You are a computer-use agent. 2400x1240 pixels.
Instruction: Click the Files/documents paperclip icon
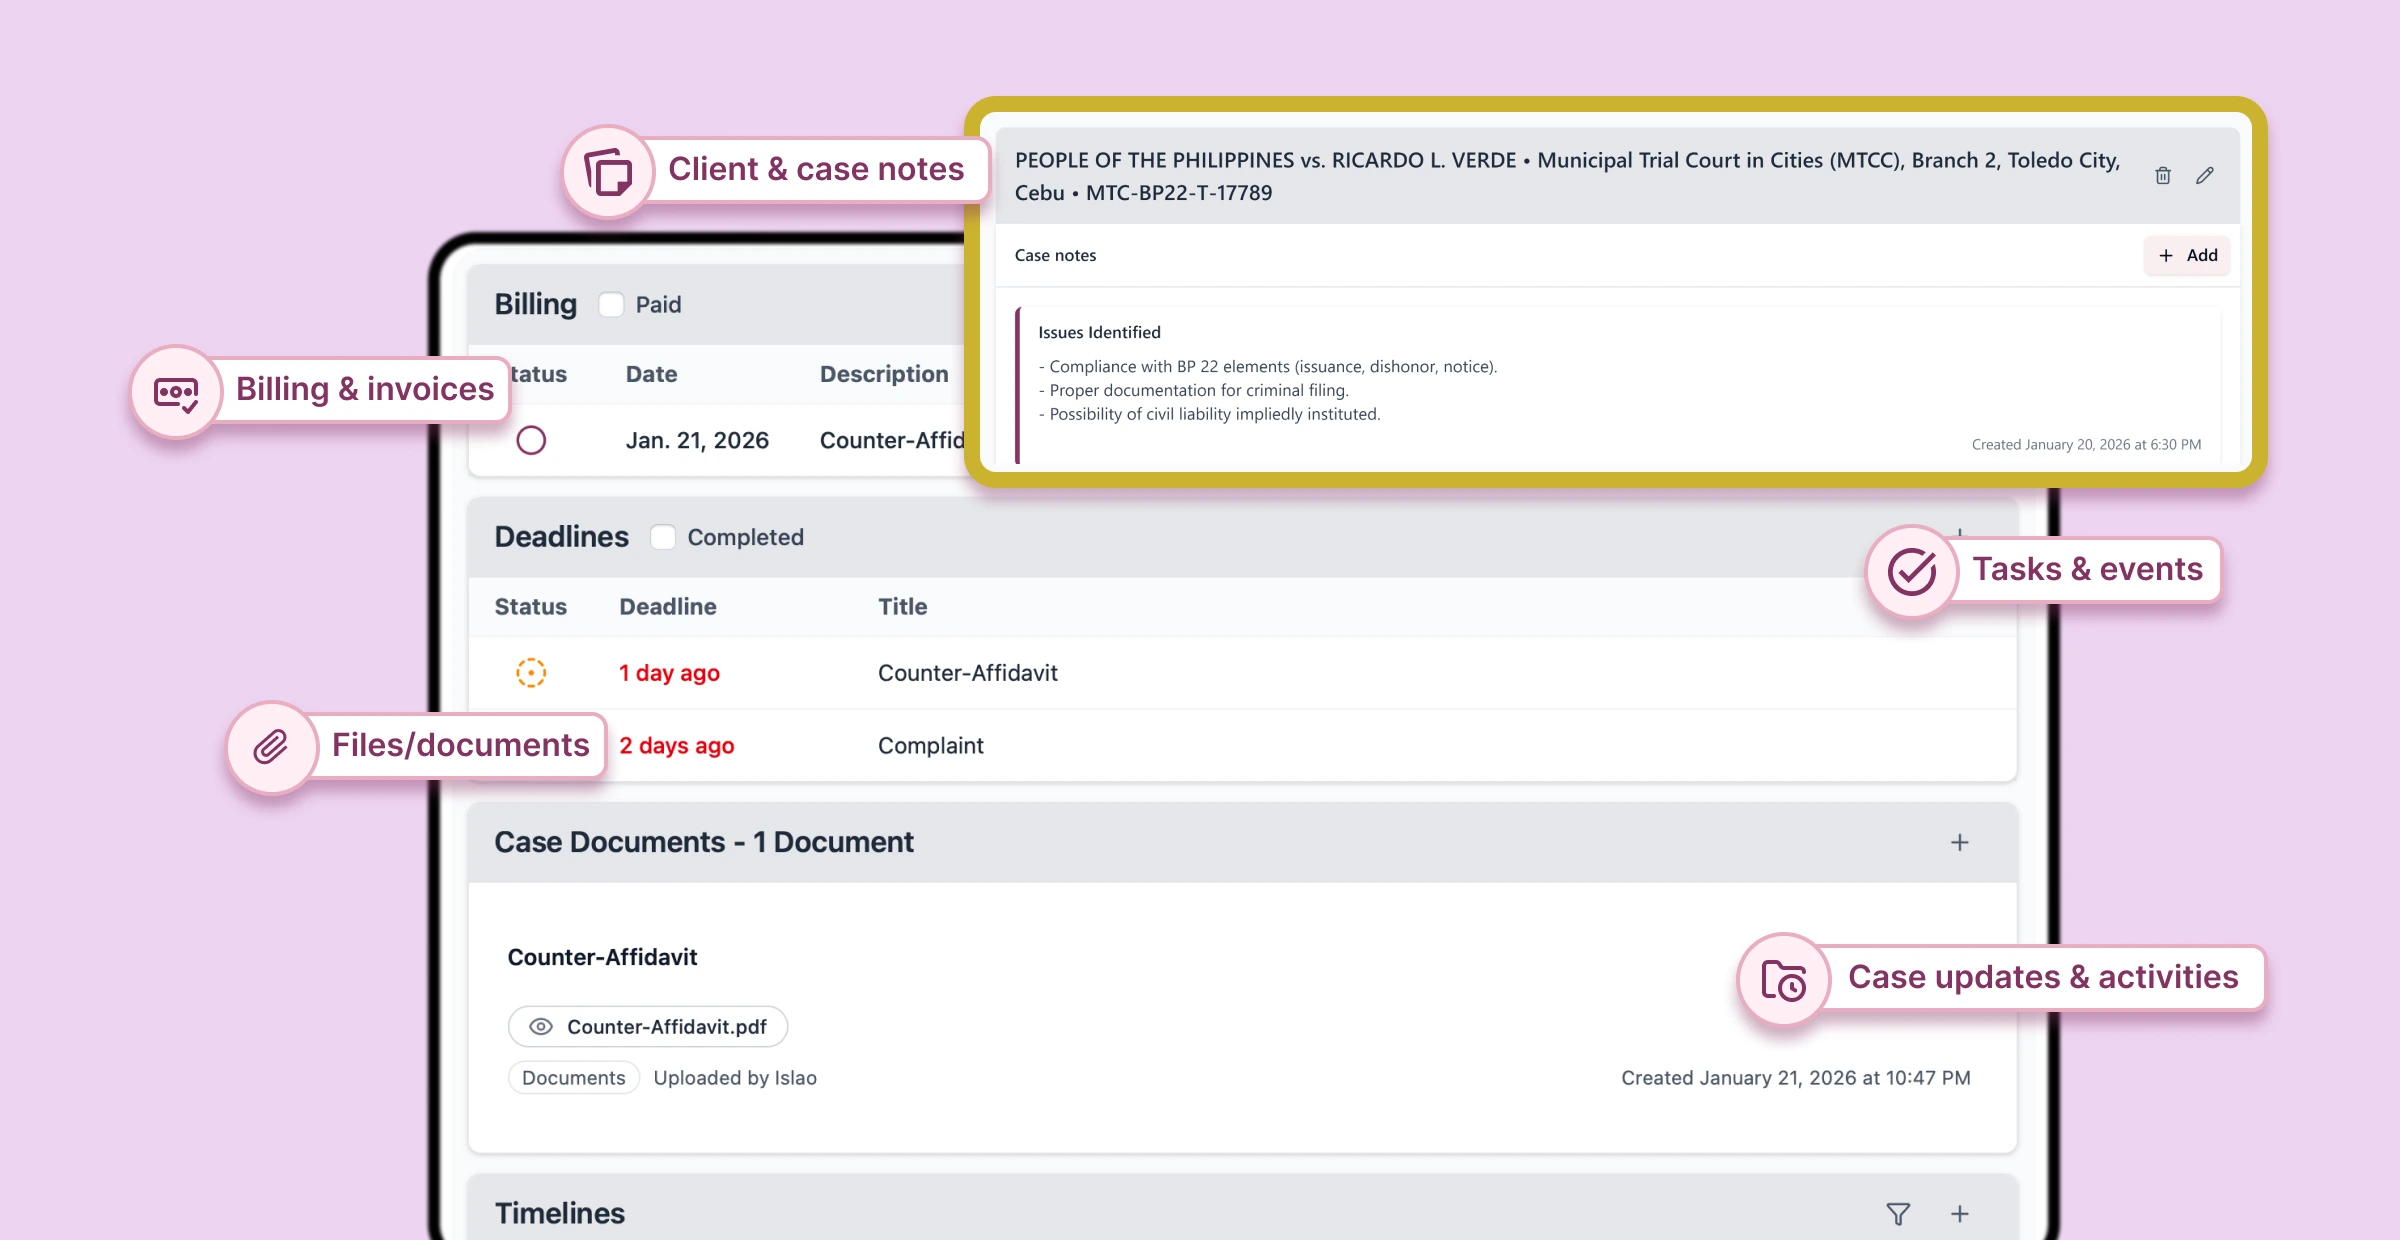(271, 747)
